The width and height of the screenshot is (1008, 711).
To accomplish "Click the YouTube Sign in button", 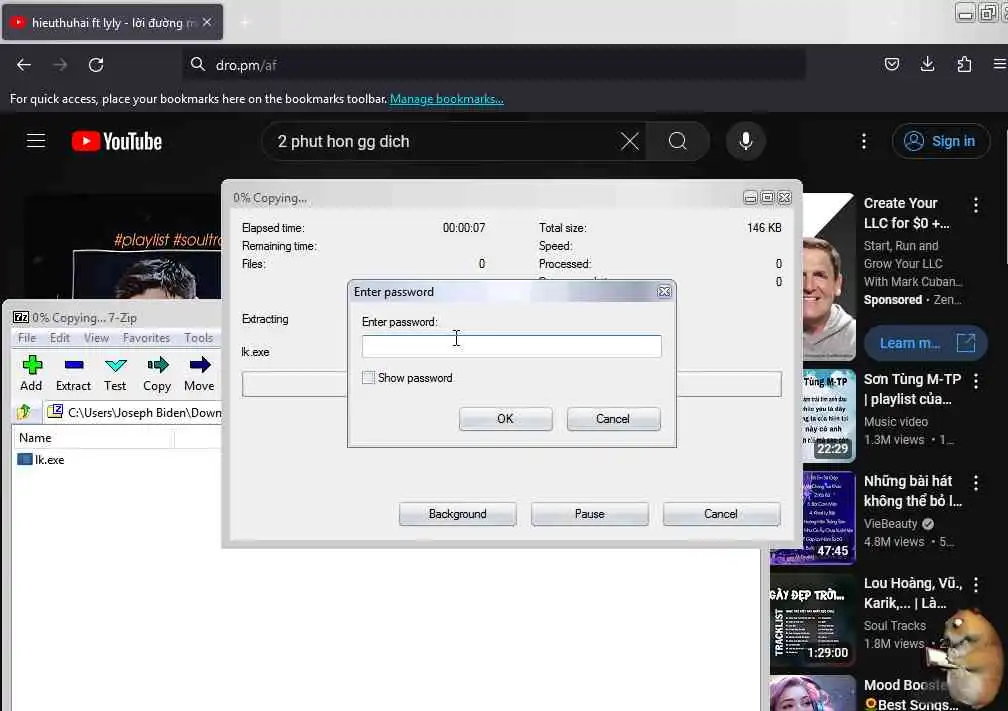I will pos(940,141).
